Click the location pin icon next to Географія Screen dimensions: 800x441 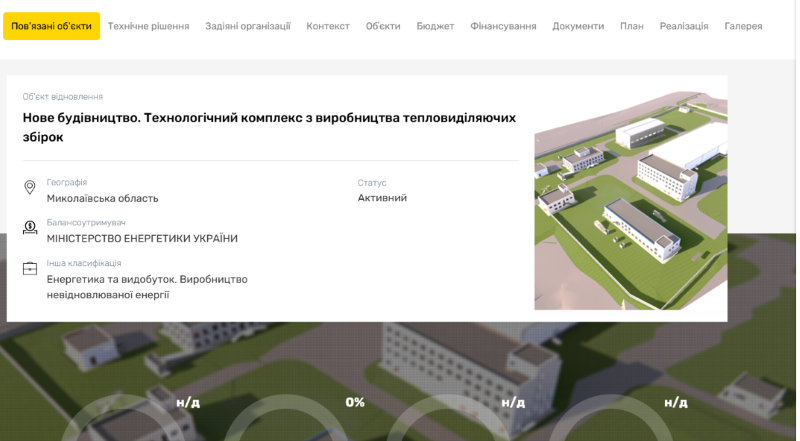(x=30, y=187)
